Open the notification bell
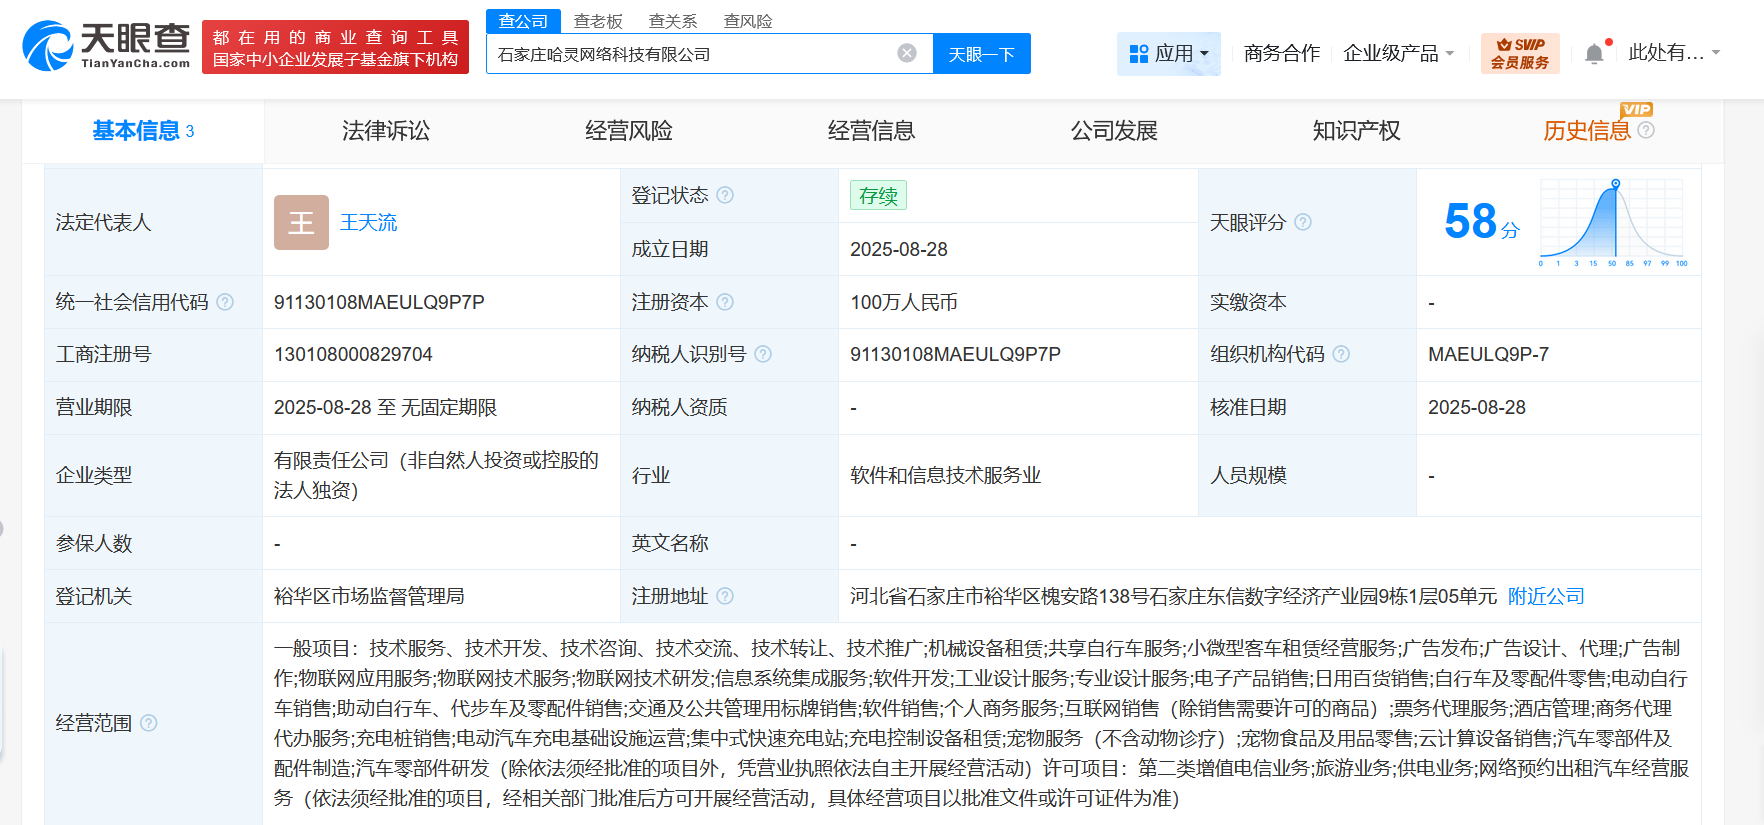 [x=1594, y=54]
